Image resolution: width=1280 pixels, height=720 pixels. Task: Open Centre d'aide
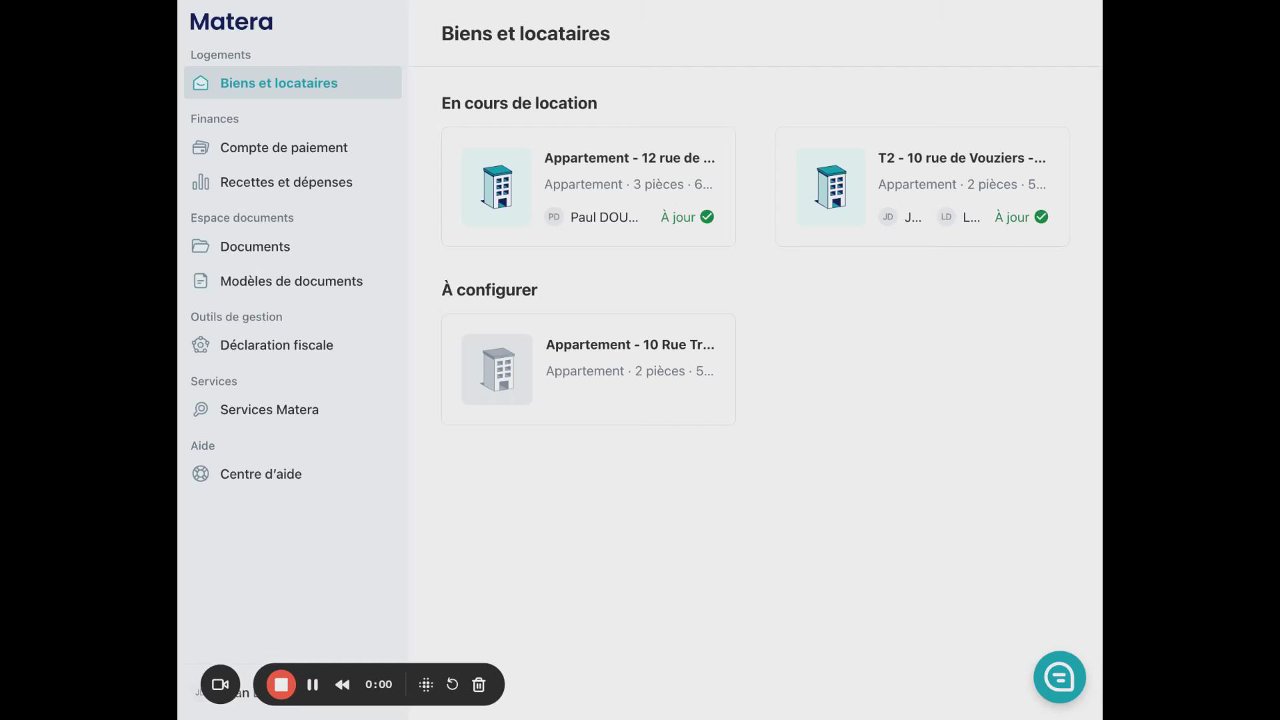pos(293,474)
